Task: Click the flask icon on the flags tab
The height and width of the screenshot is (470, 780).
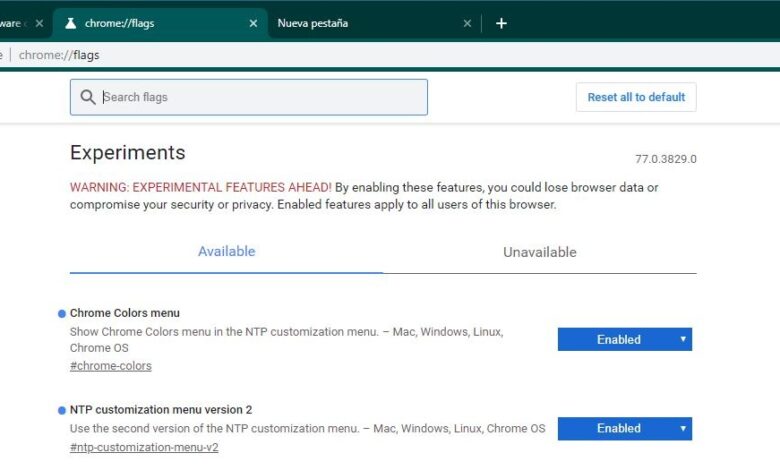Action: click(70, 23)
